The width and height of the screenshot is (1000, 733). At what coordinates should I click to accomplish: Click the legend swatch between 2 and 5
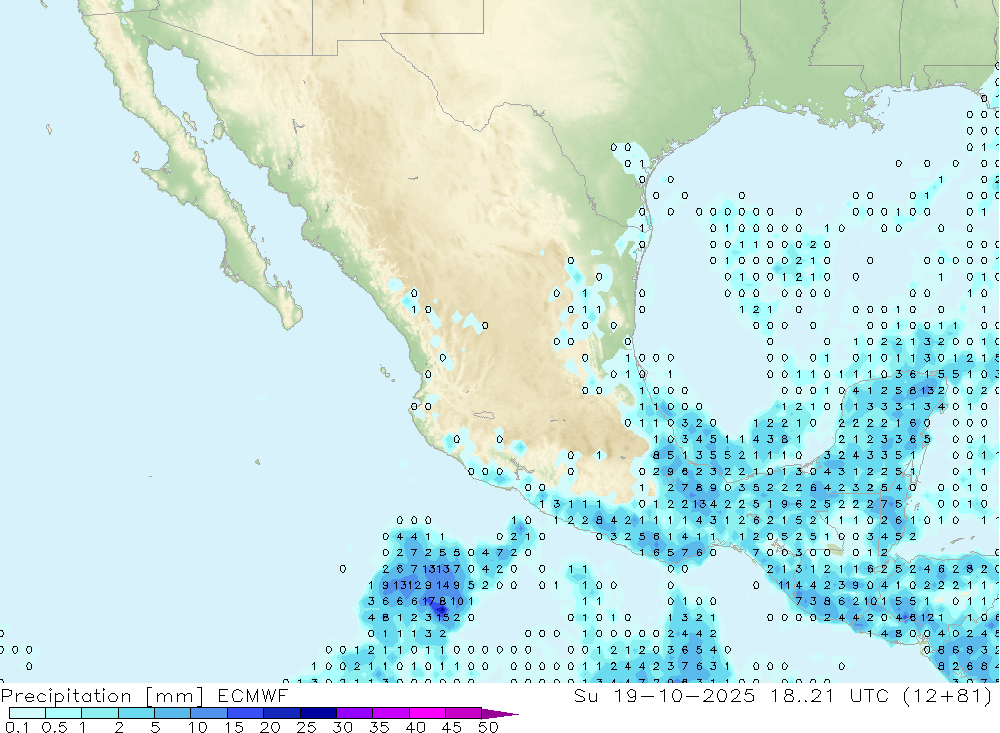[136, 713]
